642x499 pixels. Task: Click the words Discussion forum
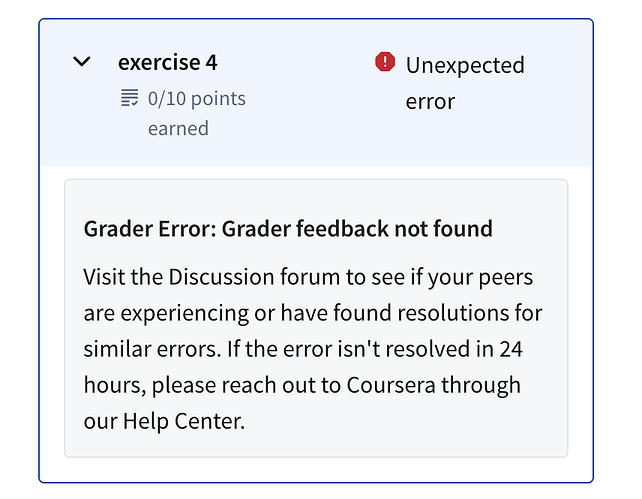click(254, 277)
